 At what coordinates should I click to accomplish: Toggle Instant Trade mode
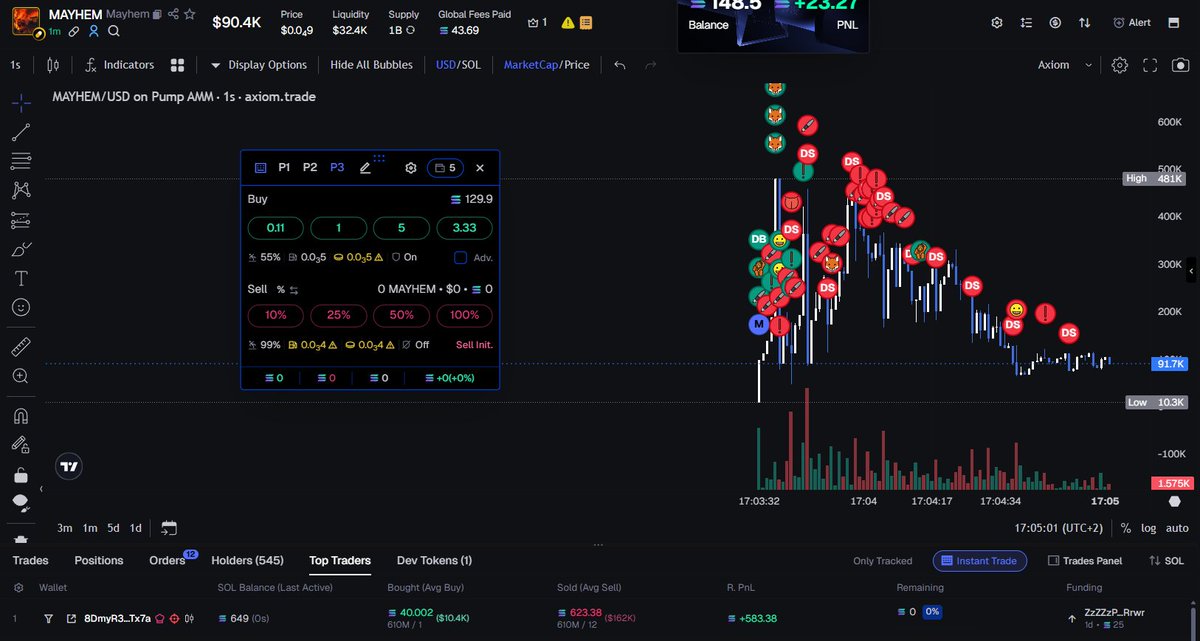(x=979, y=561)
